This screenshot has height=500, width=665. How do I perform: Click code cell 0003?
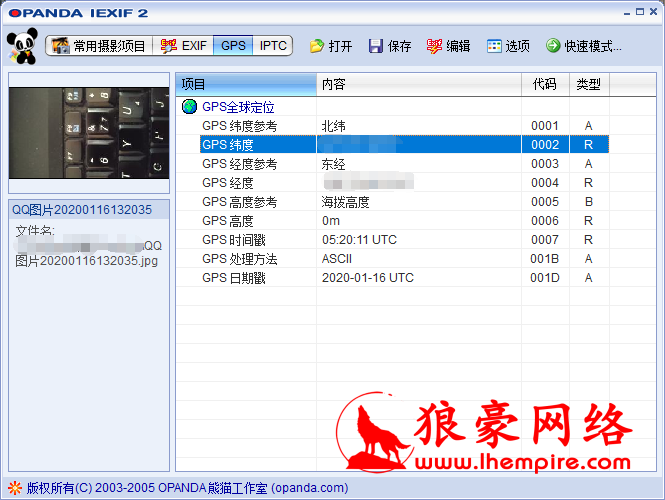(x=545, y=164)
